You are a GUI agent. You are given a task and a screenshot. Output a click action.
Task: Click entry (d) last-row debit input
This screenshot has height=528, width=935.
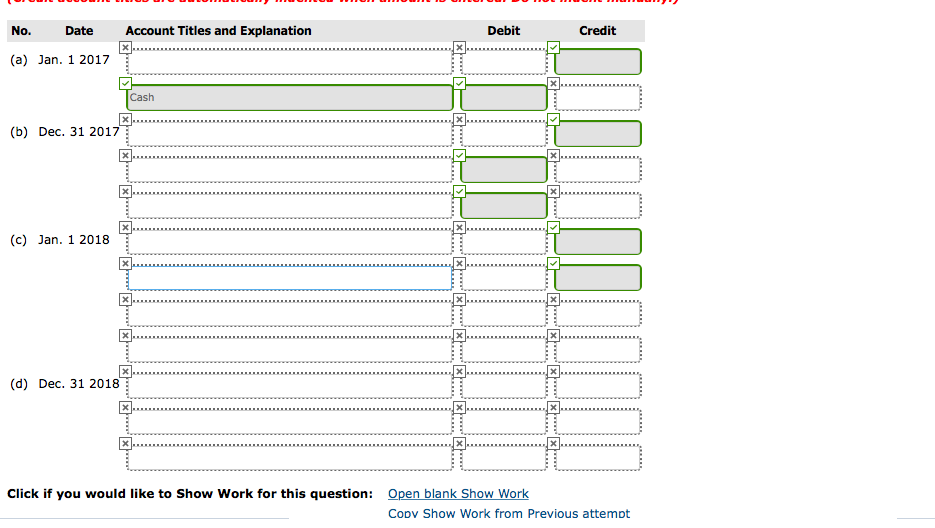point(504,458)
